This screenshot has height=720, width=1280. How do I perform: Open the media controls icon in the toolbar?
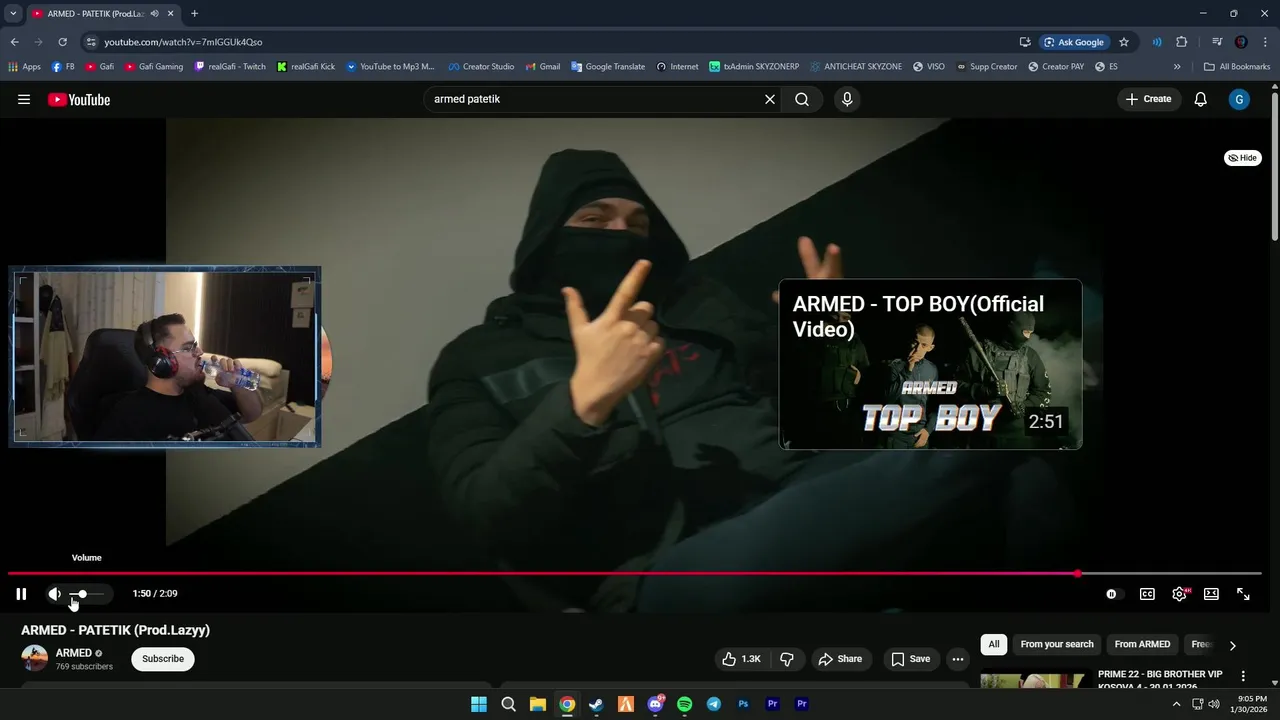point(1217,42)
